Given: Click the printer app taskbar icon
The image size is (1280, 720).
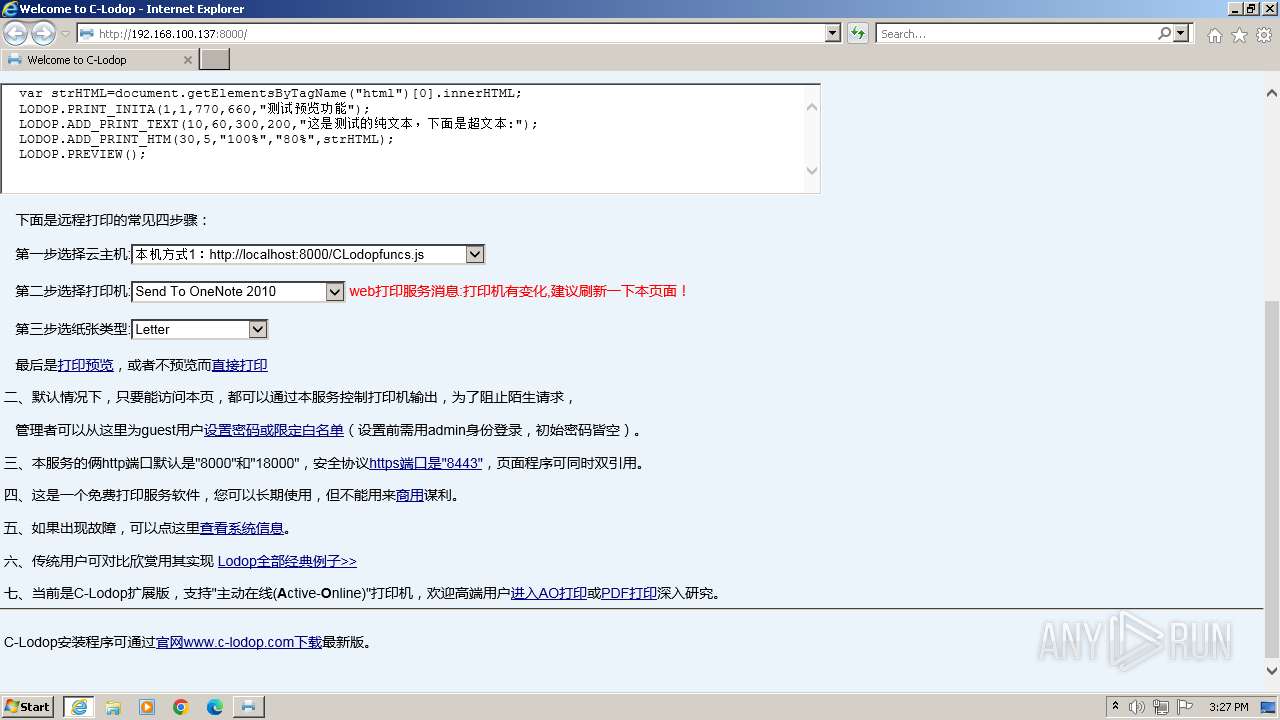Looking at the screenshot, I should tap(249, 707).
